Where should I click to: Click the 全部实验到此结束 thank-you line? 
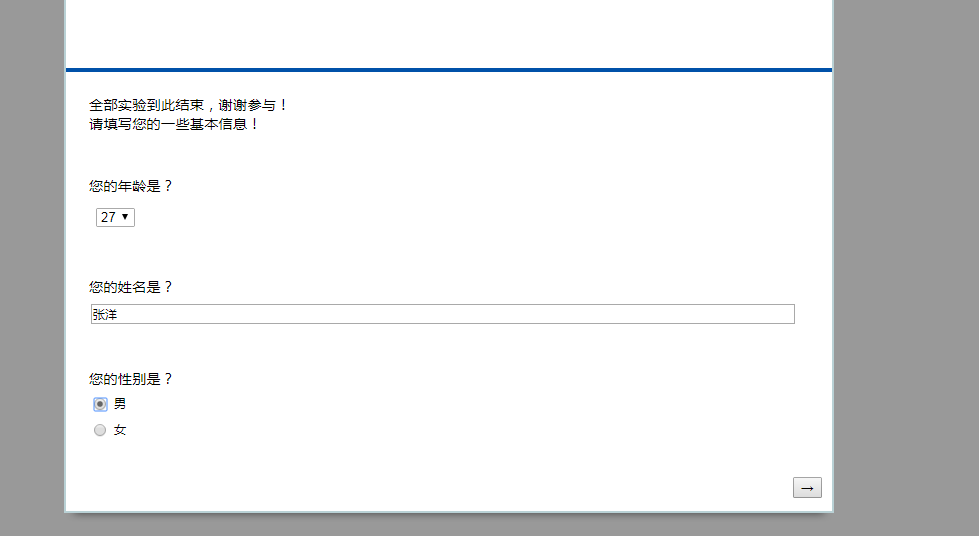(x=189, y=105)
